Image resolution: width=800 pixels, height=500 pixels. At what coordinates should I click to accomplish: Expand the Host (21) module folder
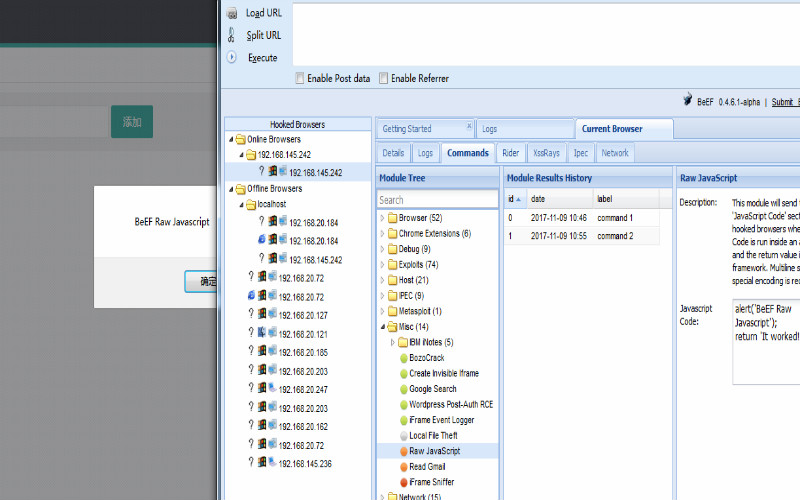pyautogui.click(x=382, y=280)
